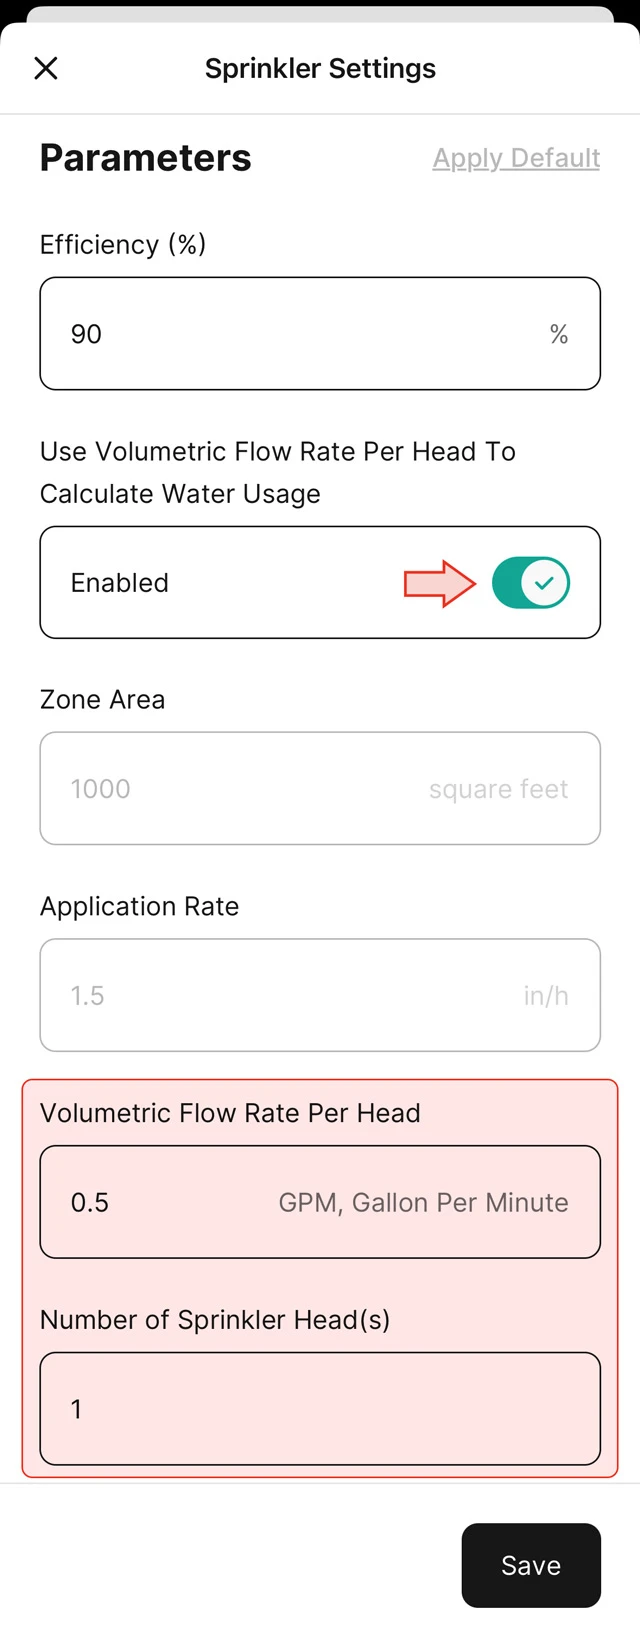Click the in/h unit label

pos(546,995)
